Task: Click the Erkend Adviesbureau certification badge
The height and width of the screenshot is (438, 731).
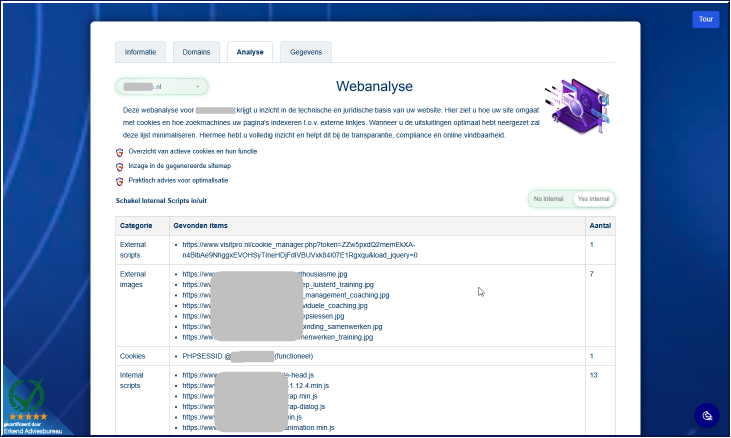Action: pyautogui.click(x=28, y=400)
